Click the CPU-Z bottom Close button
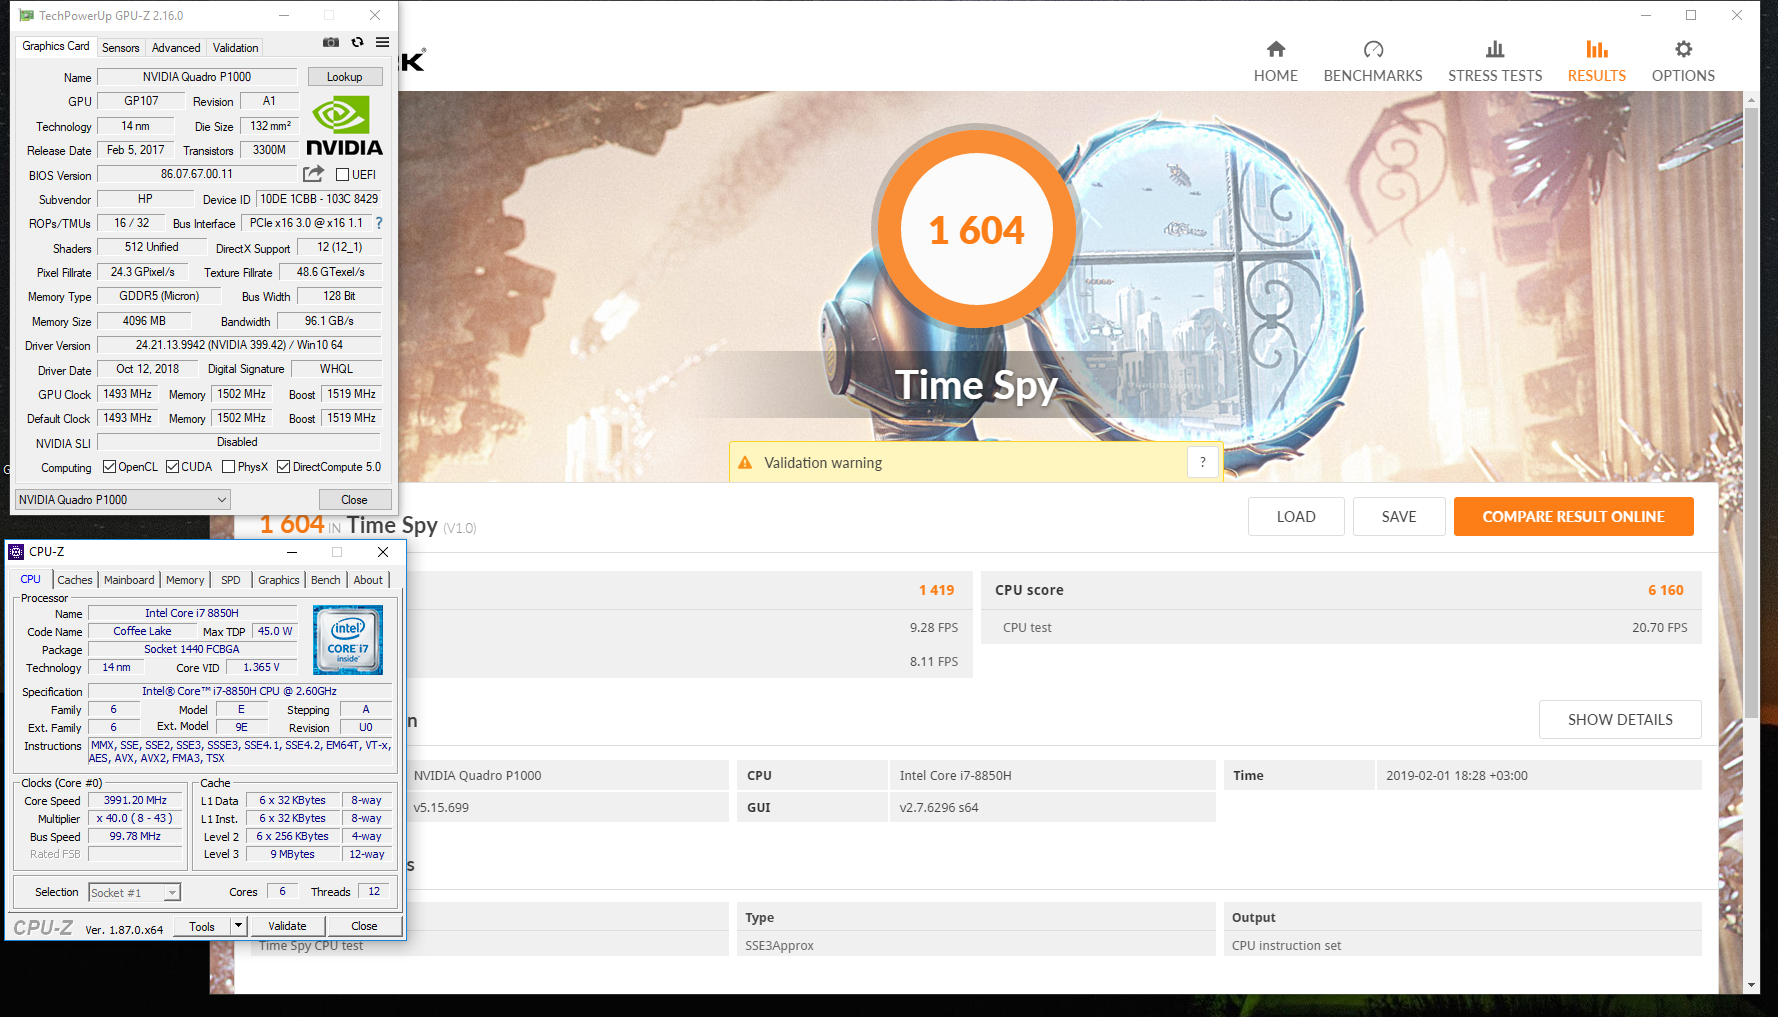Viewport: 1778px width, 1017px height. [x=365, y=926]
